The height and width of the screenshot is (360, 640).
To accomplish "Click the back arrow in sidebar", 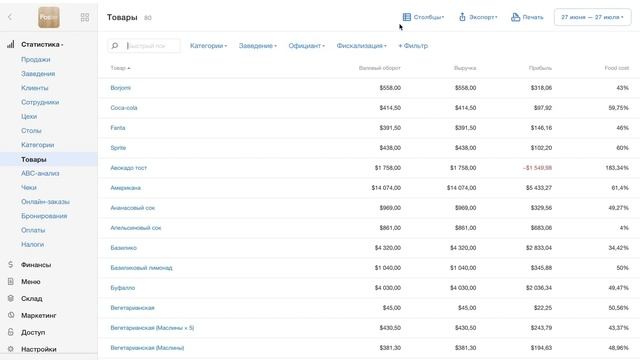I will pyautogui.click(x=10, y=17).
